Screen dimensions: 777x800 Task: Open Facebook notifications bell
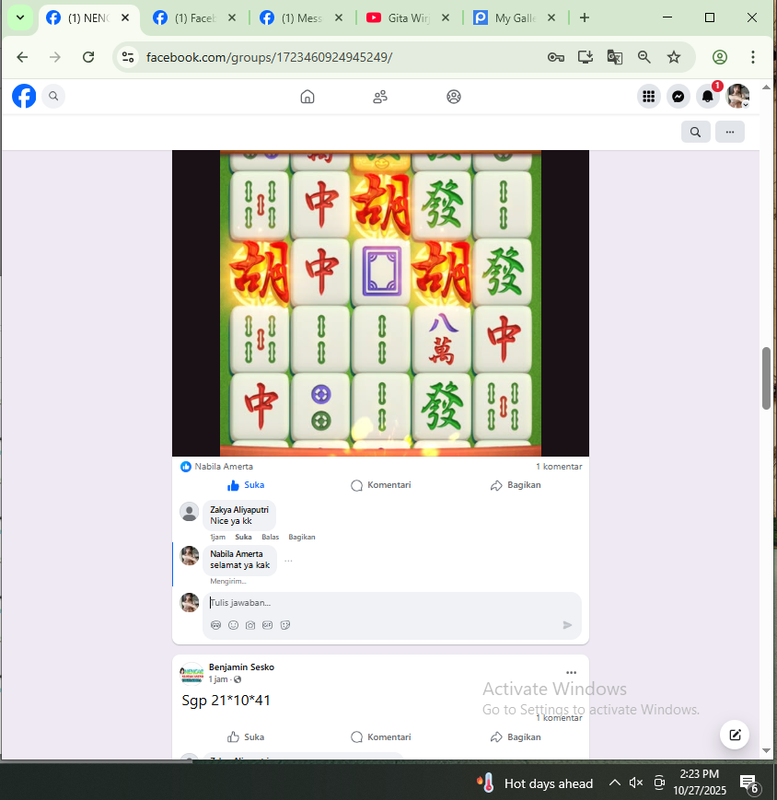708,96
